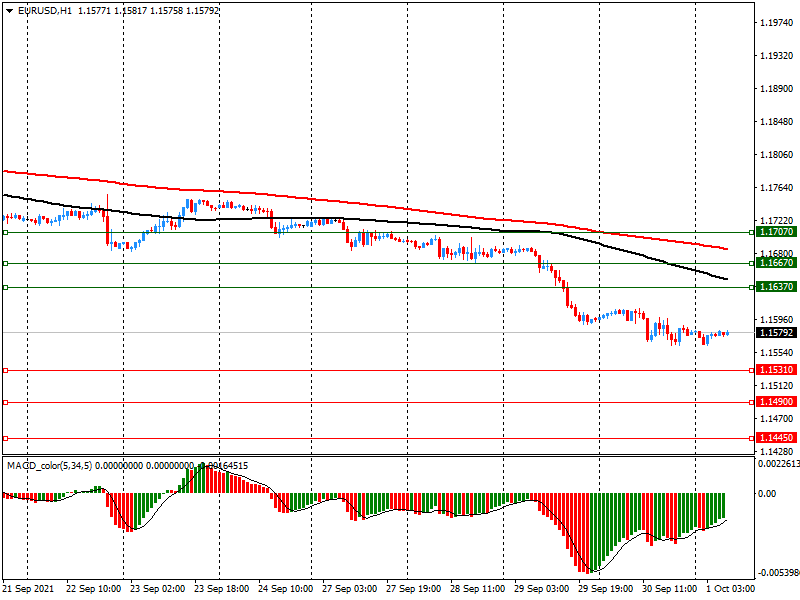Click the 27 Sep 19:00 time label
Viewport: 800px width, 600px height.
click(413, 589)
